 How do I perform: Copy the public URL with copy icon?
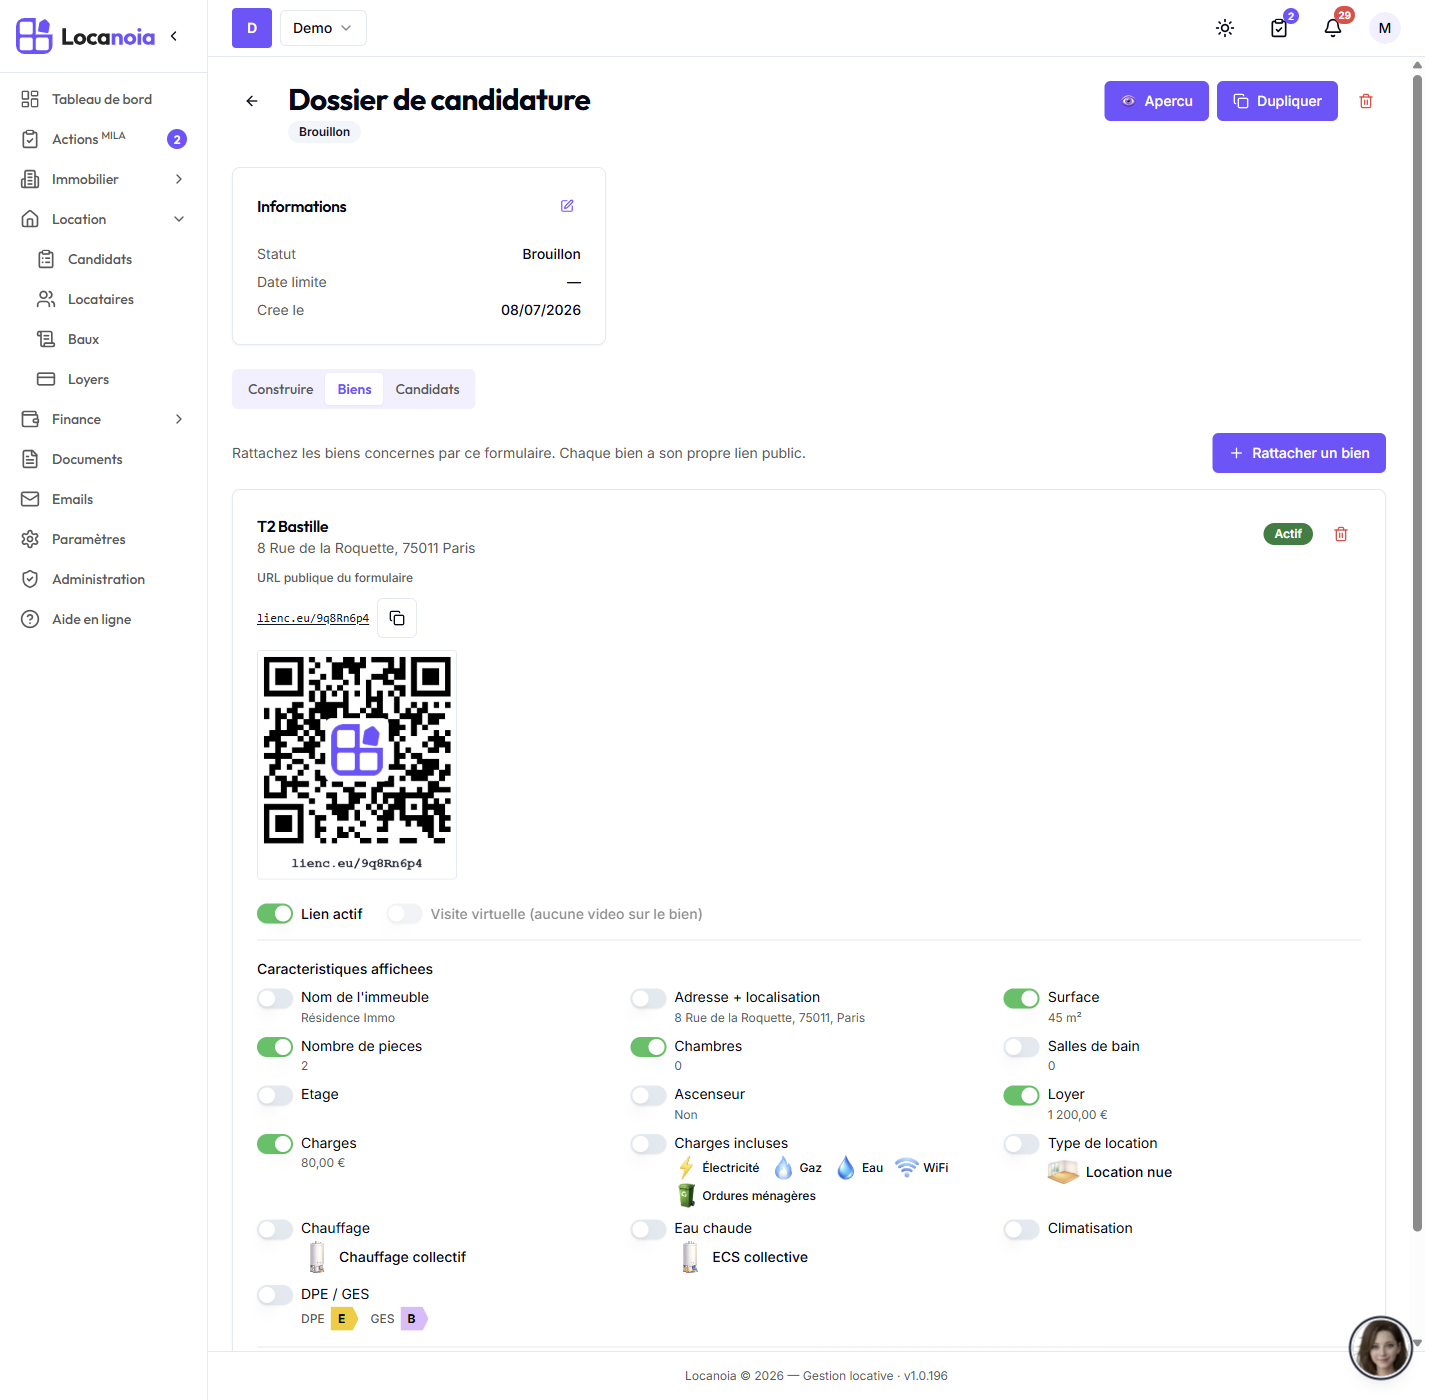(397, 618)
